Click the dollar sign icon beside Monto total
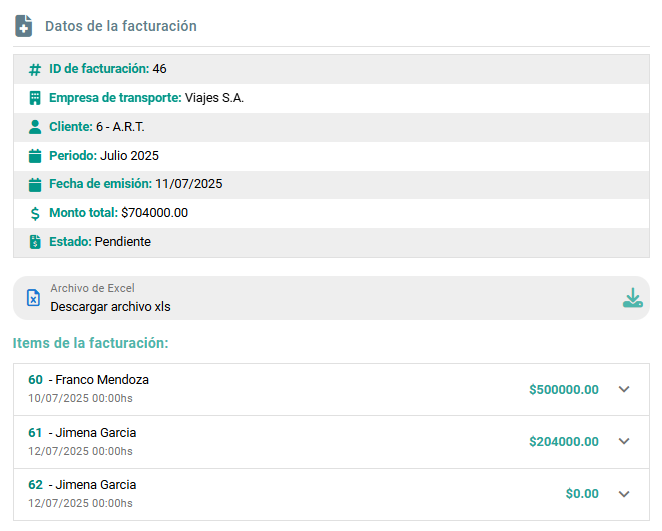This screenshot has height=531, width=662. click(x=35, y=213)
